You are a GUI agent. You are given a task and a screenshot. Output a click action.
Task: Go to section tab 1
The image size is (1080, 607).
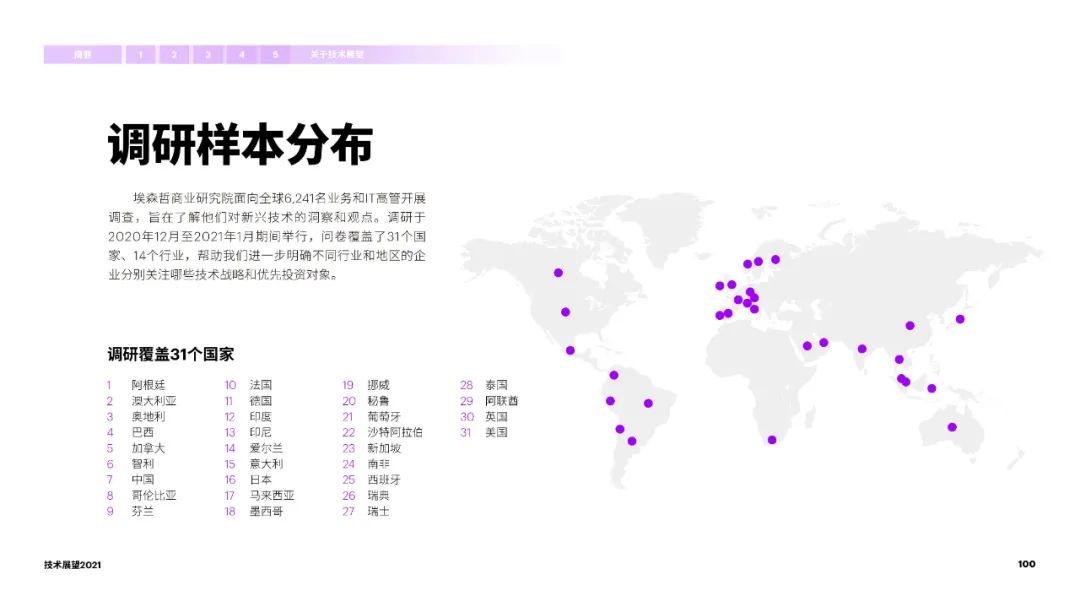point(141,54)
